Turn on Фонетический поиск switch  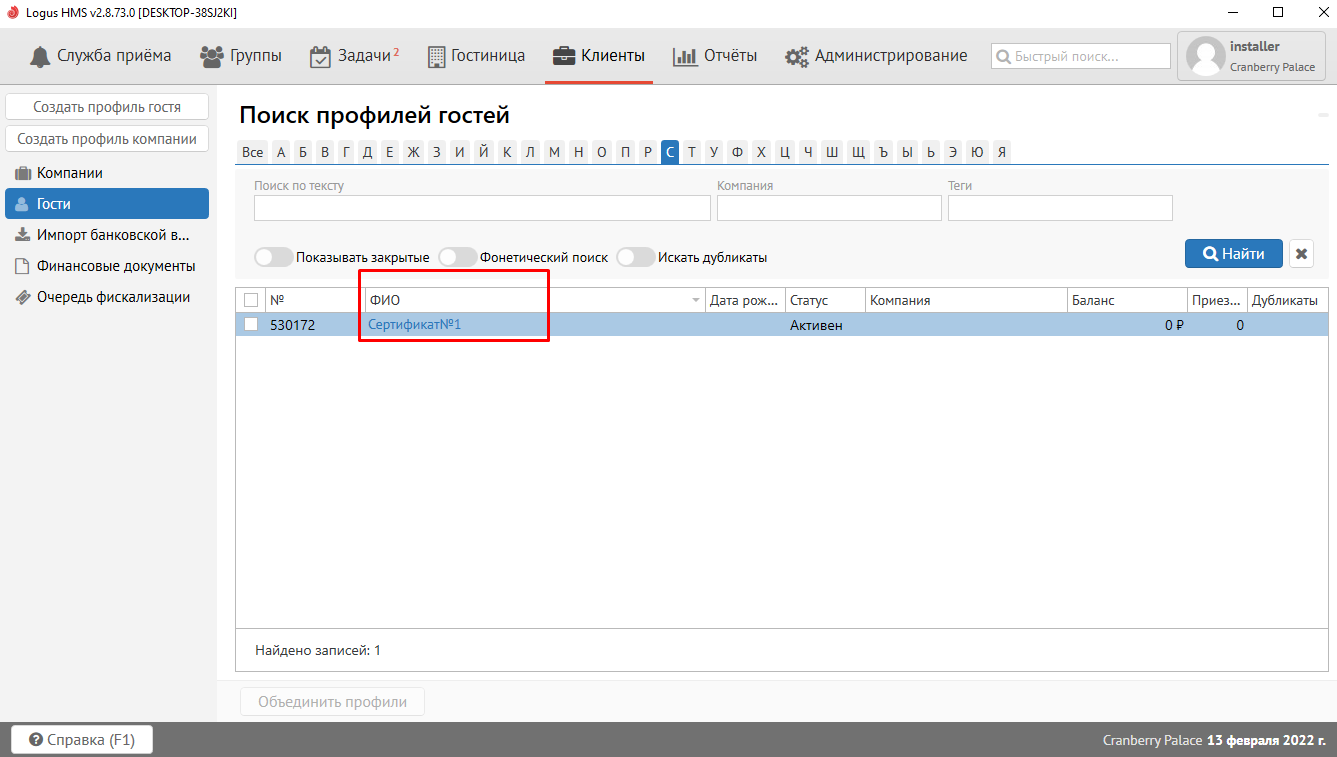[458, 257]
